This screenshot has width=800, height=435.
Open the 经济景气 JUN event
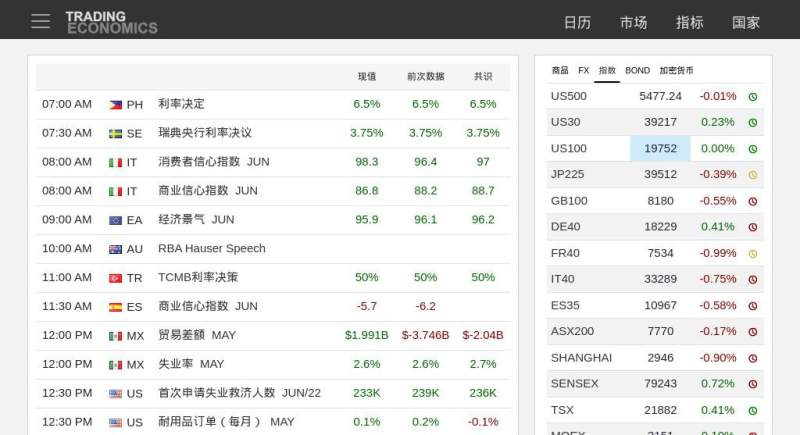(x=196, y=219)
